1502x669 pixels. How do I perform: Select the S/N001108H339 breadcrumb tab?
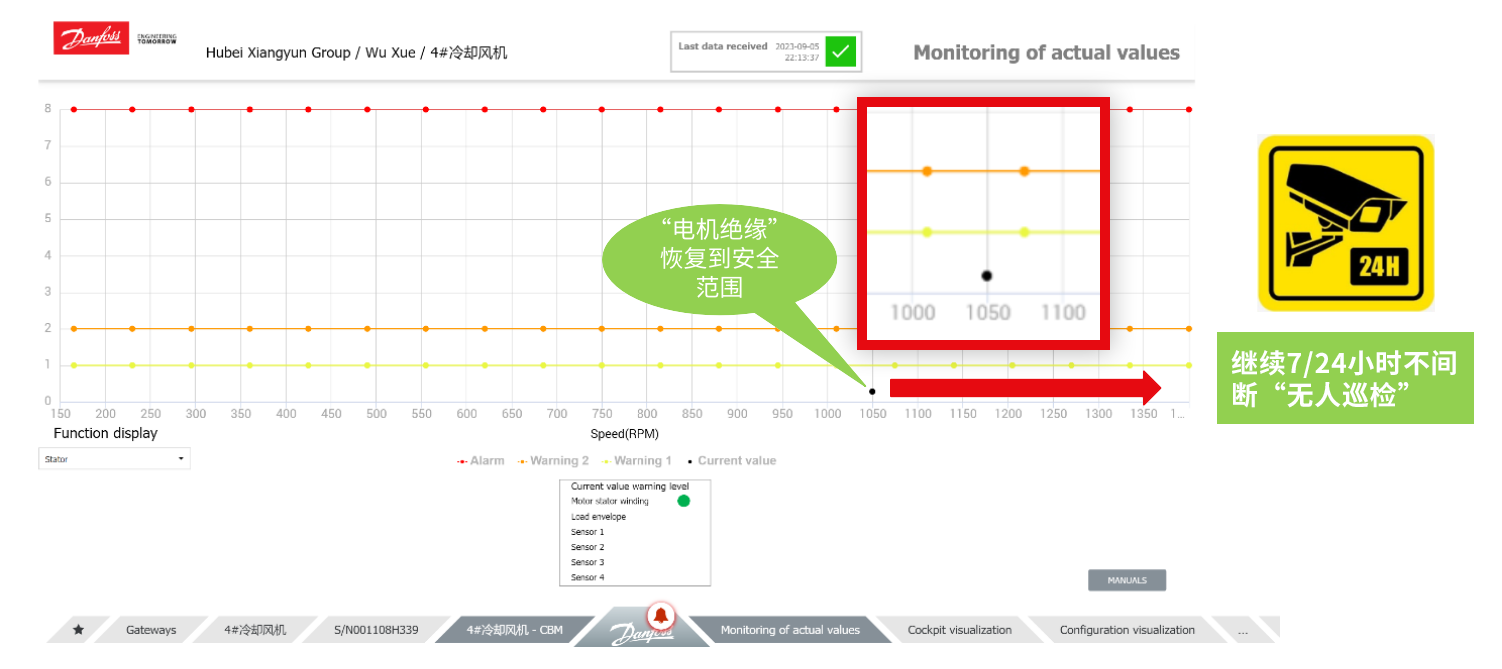point(376,630)
